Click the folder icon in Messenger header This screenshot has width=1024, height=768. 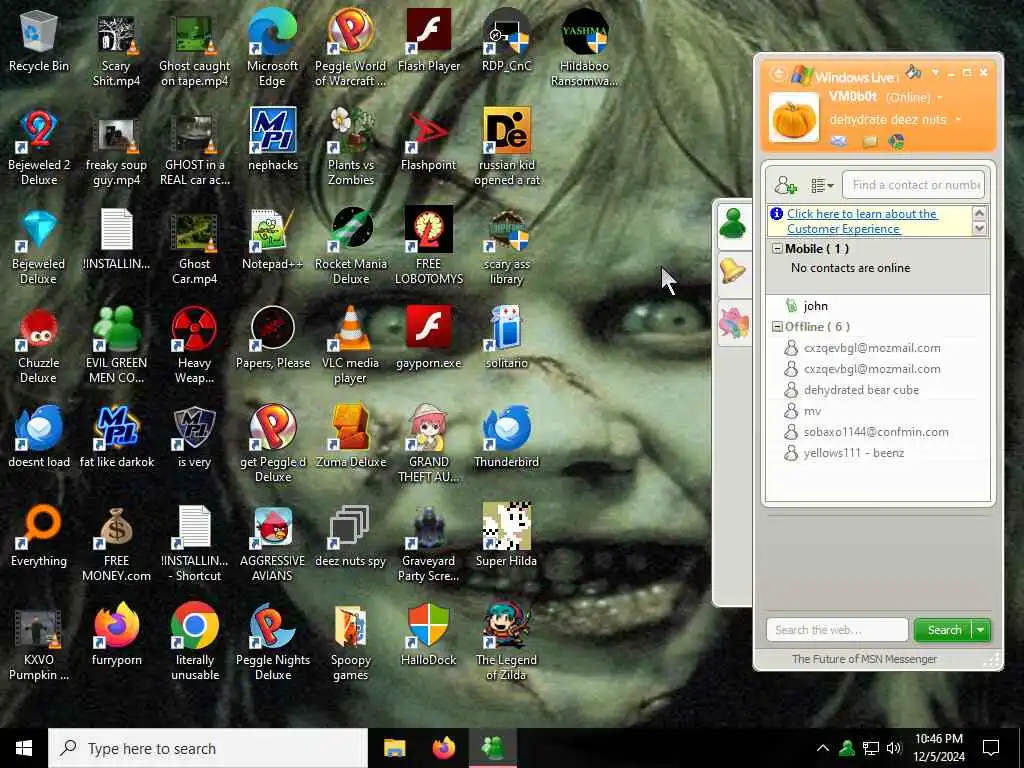click(870, 142)
